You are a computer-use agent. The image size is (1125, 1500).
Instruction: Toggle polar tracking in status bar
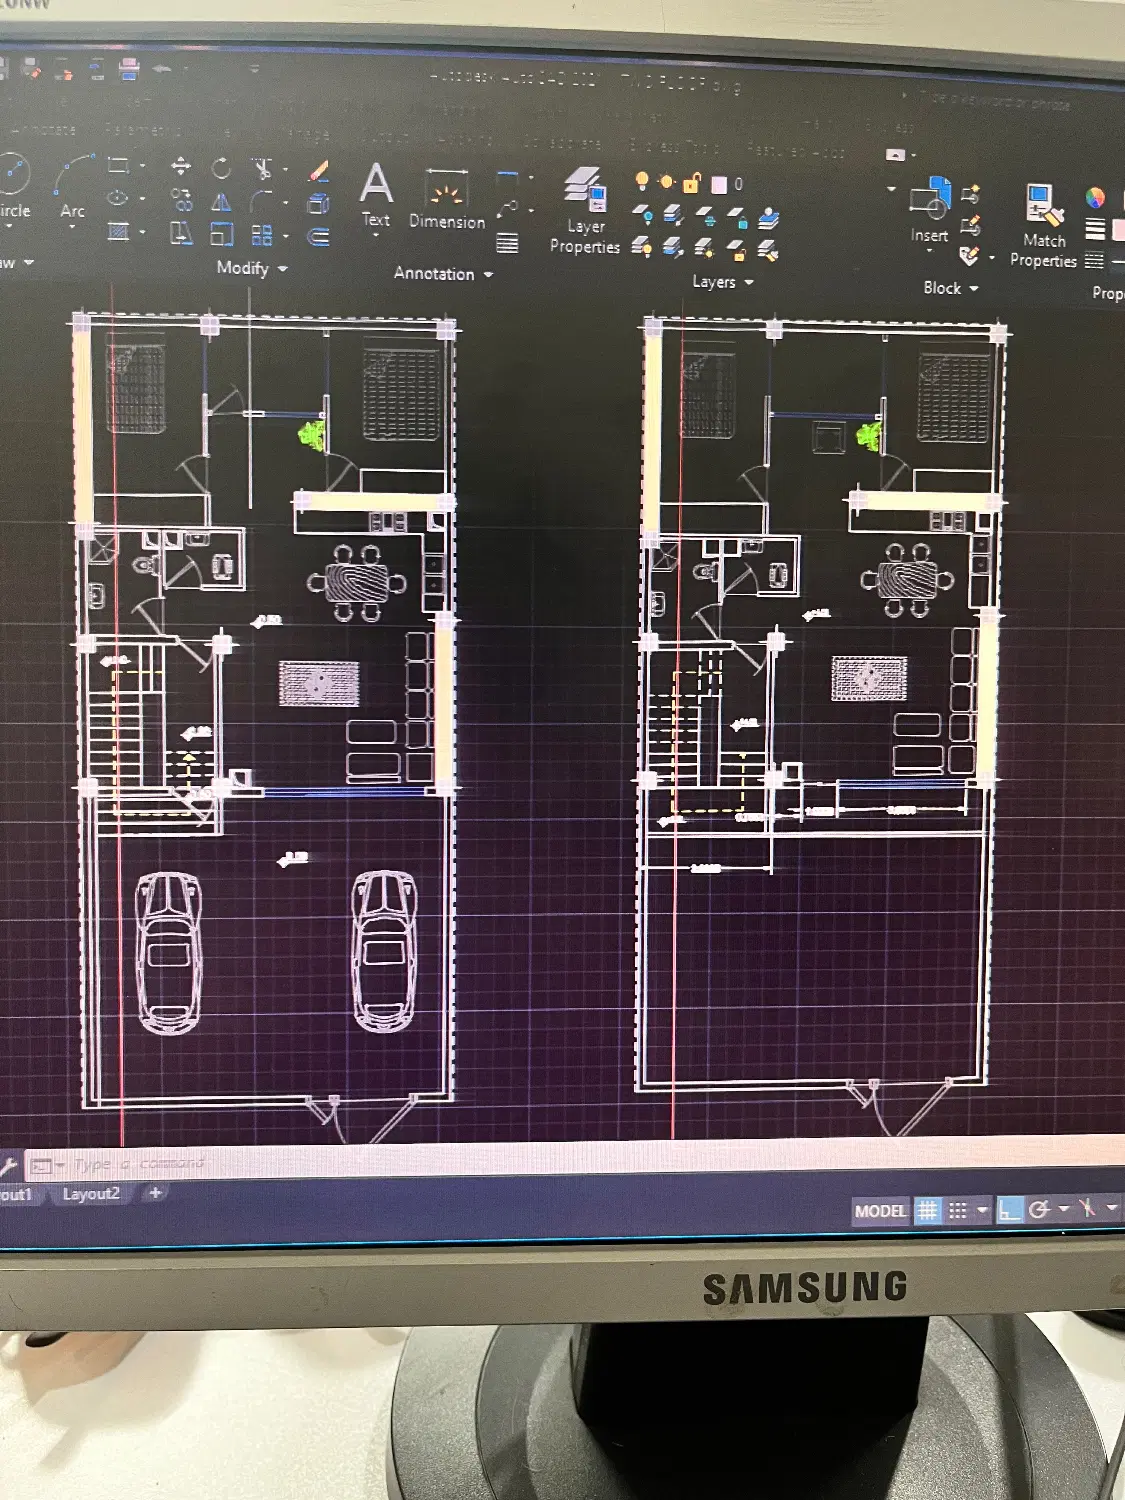tap(1040, 1210)
